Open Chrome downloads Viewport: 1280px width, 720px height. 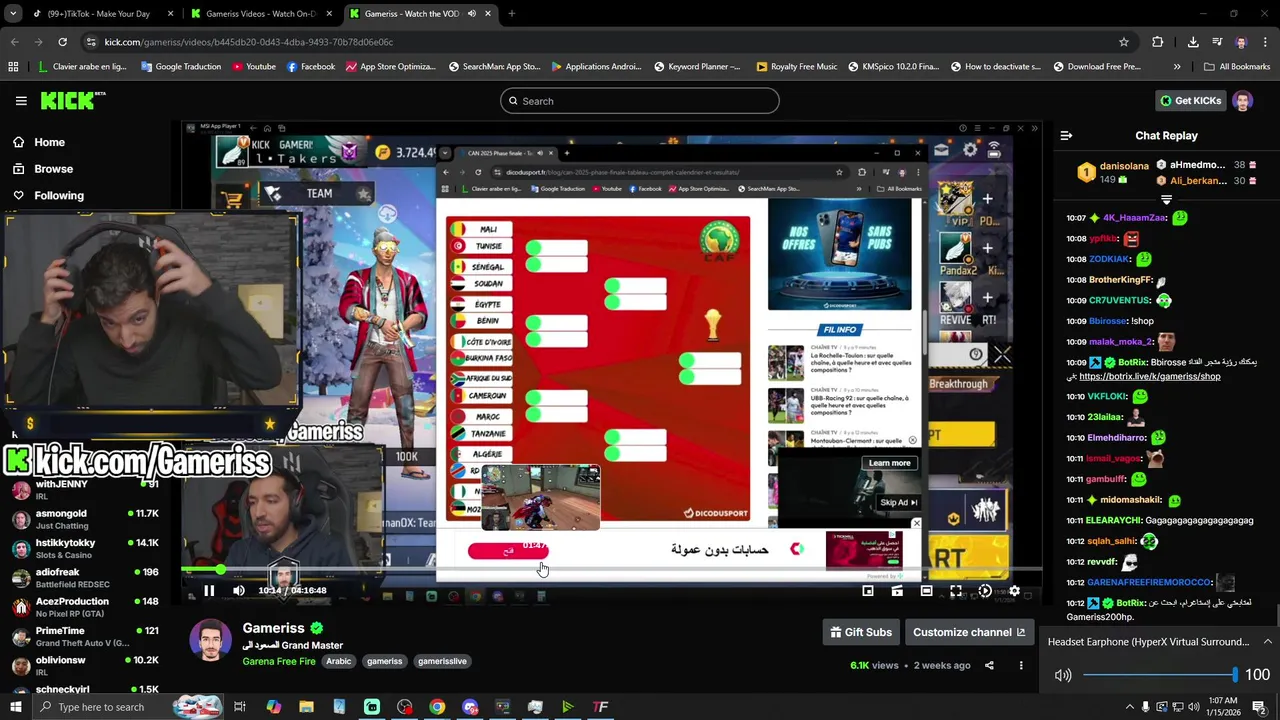coord(1193,42)
